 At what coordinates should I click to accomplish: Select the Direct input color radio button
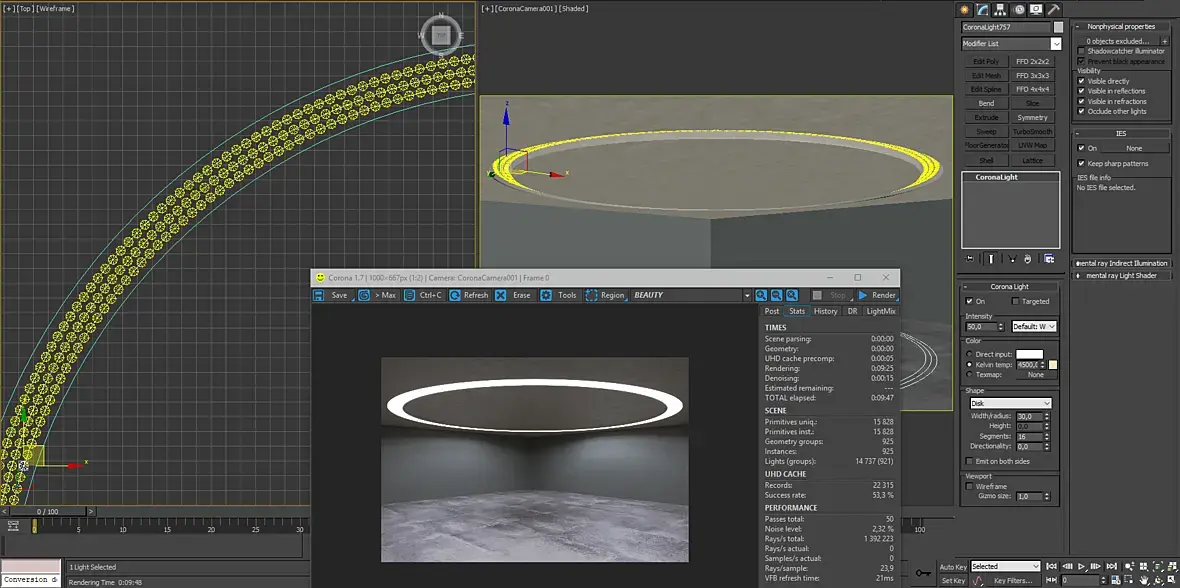pos(968,354)
